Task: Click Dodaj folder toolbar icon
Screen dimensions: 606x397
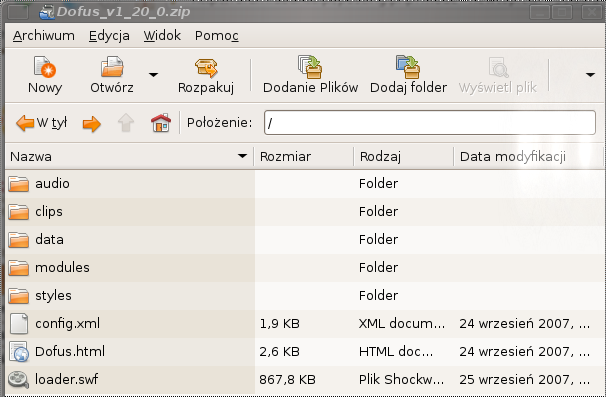Action: (408, 67)
